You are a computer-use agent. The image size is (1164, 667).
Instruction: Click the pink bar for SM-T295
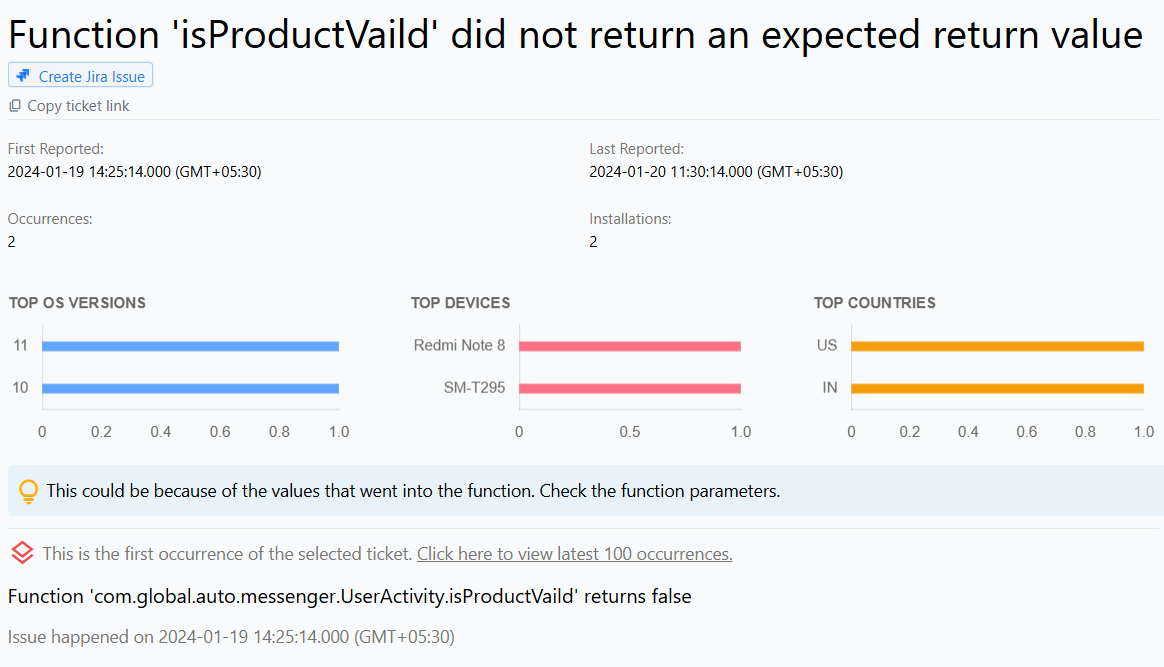click(x=630, y=387)
